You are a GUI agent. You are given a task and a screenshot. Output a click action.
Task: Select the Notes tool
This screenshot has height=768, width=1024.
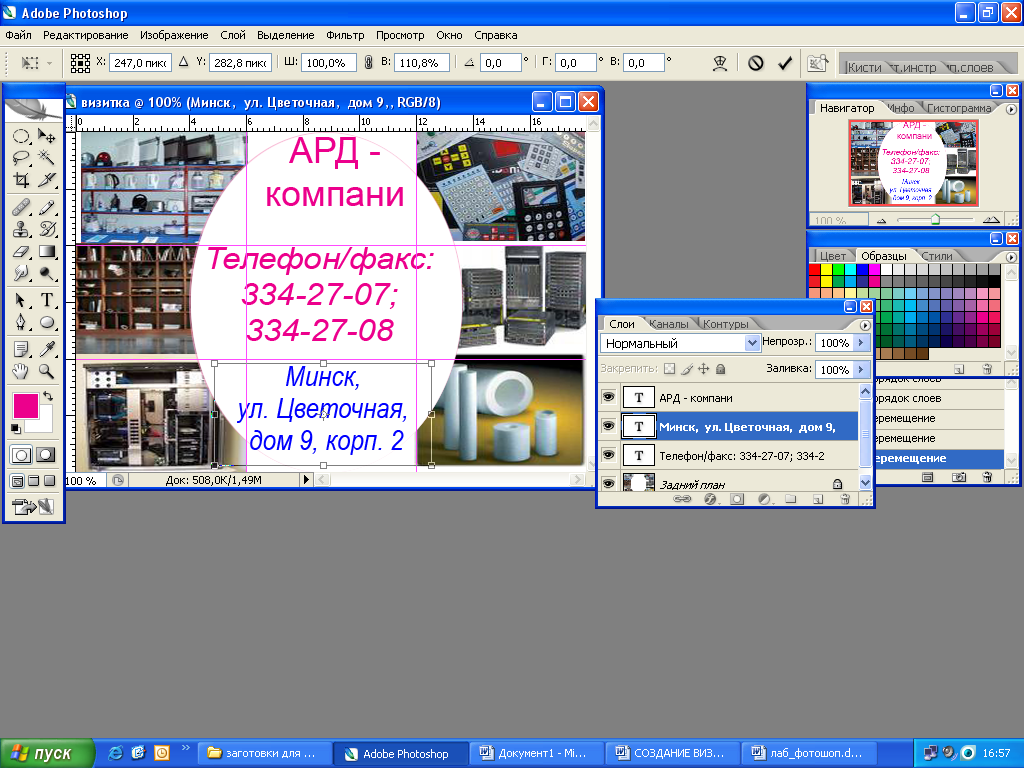tap(21, 349)
